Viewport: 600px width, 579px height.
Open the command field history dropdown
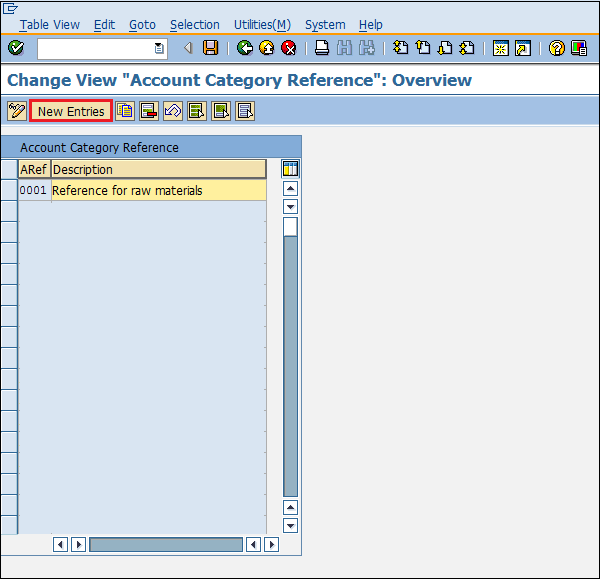click(x=159, y=48)
